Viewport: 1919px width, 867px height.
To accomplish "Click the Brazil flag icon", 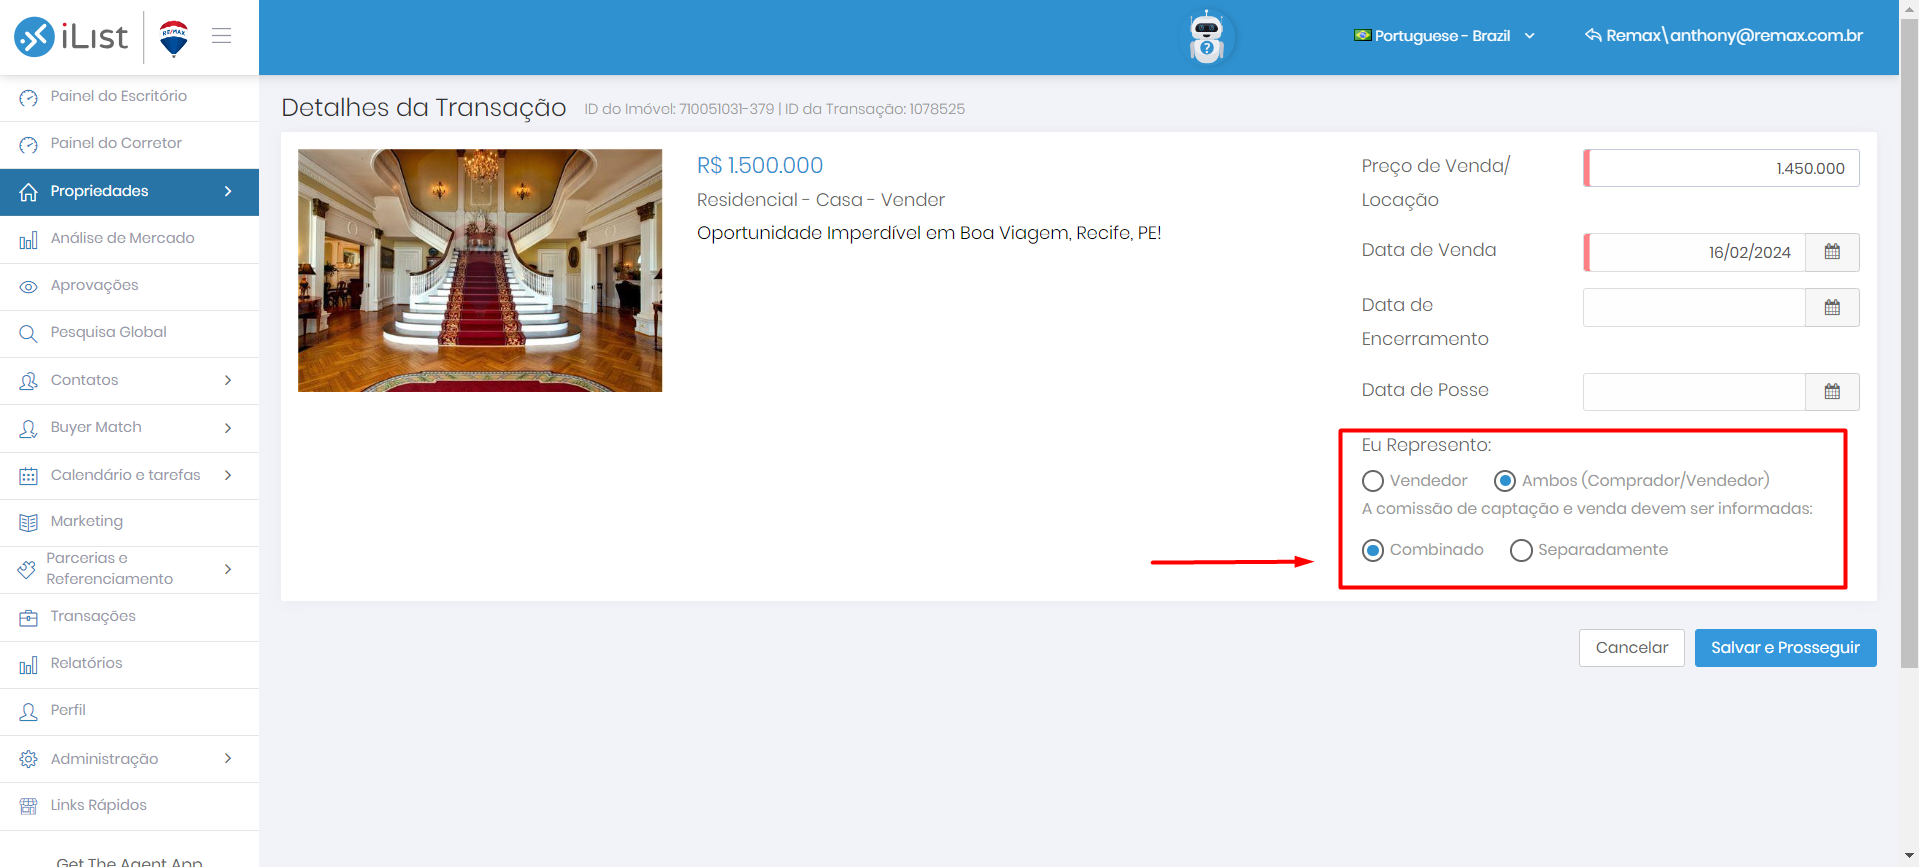I will (x=1362, y=35).
